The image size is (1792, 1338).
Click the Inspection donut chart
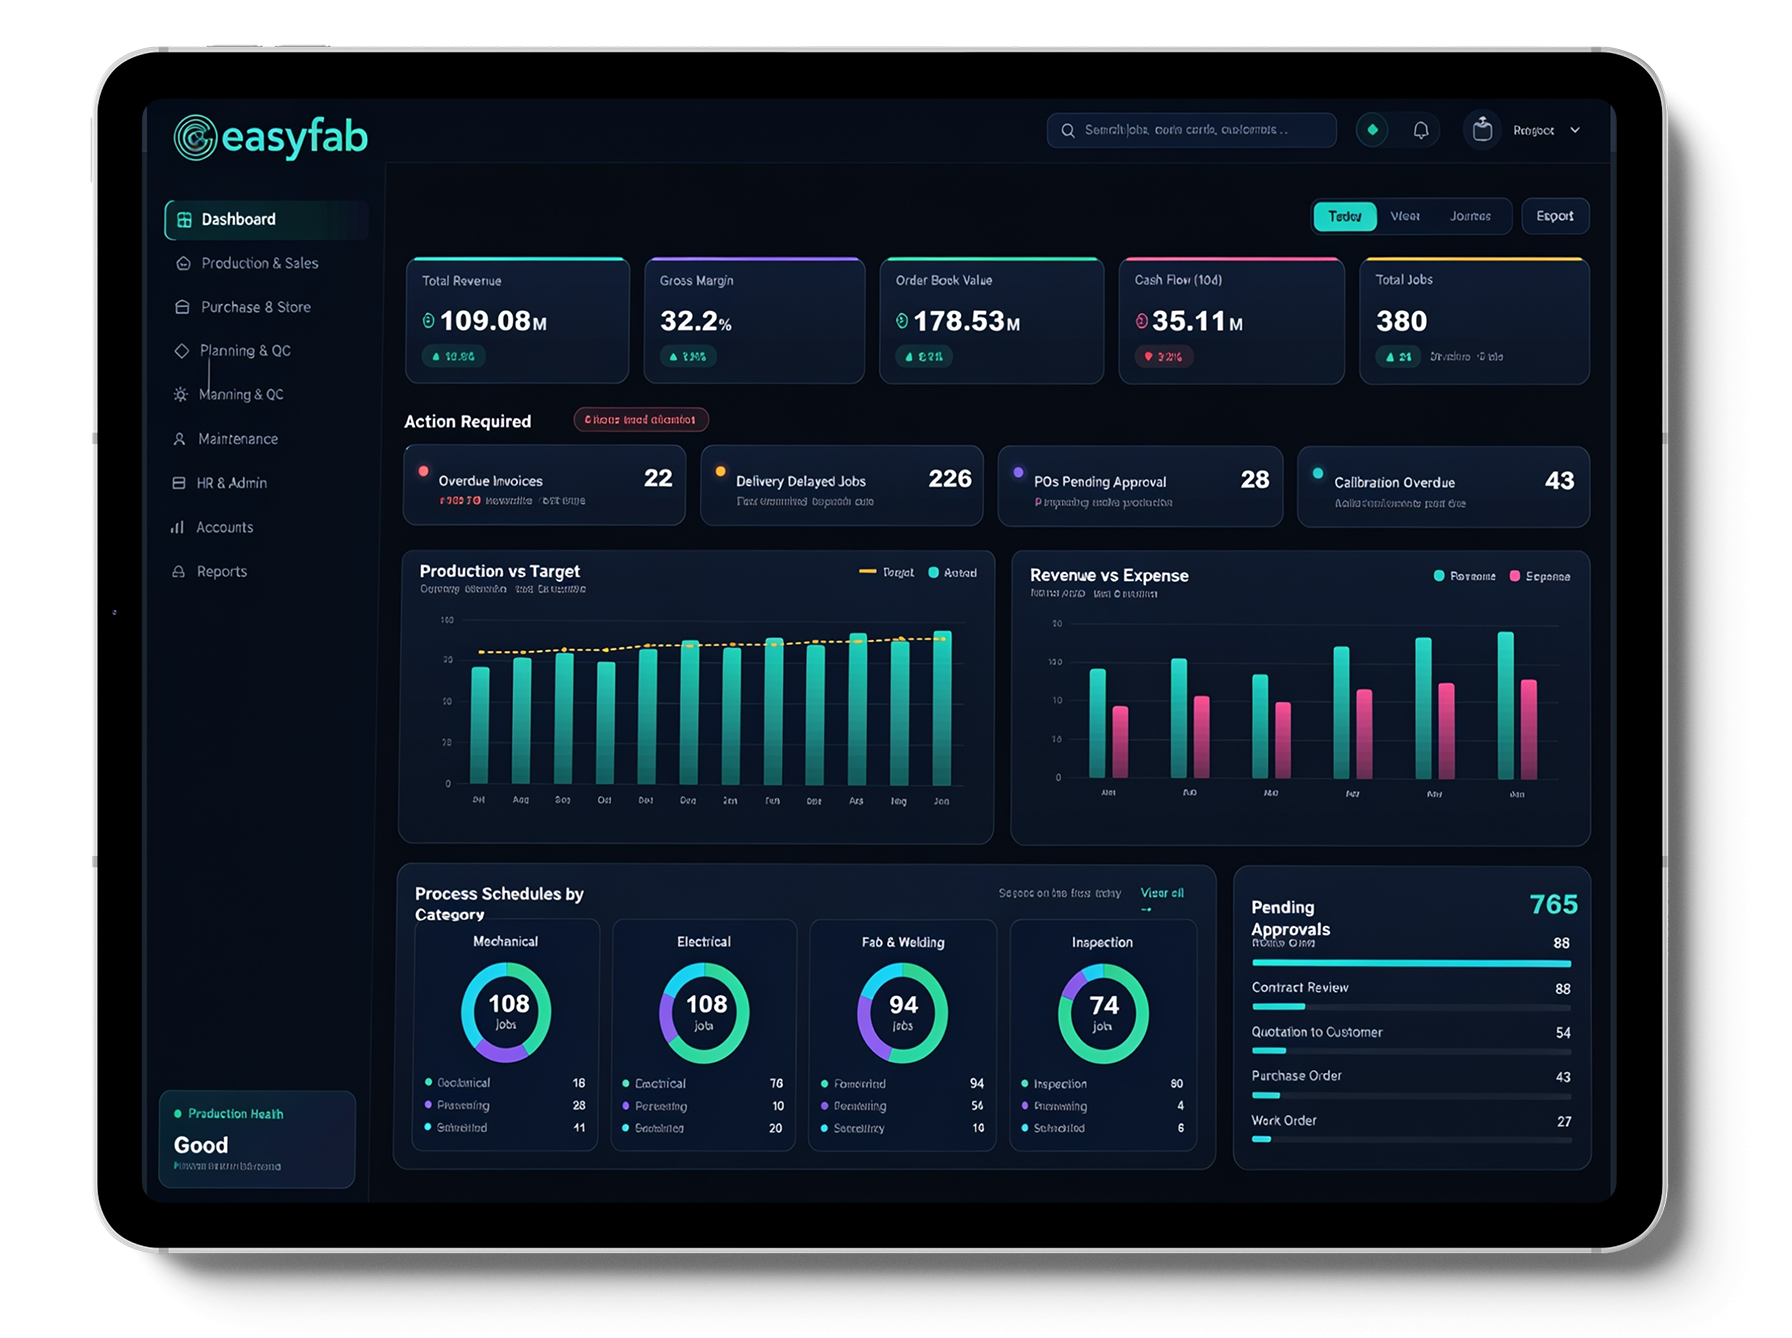point(1103,1013)
